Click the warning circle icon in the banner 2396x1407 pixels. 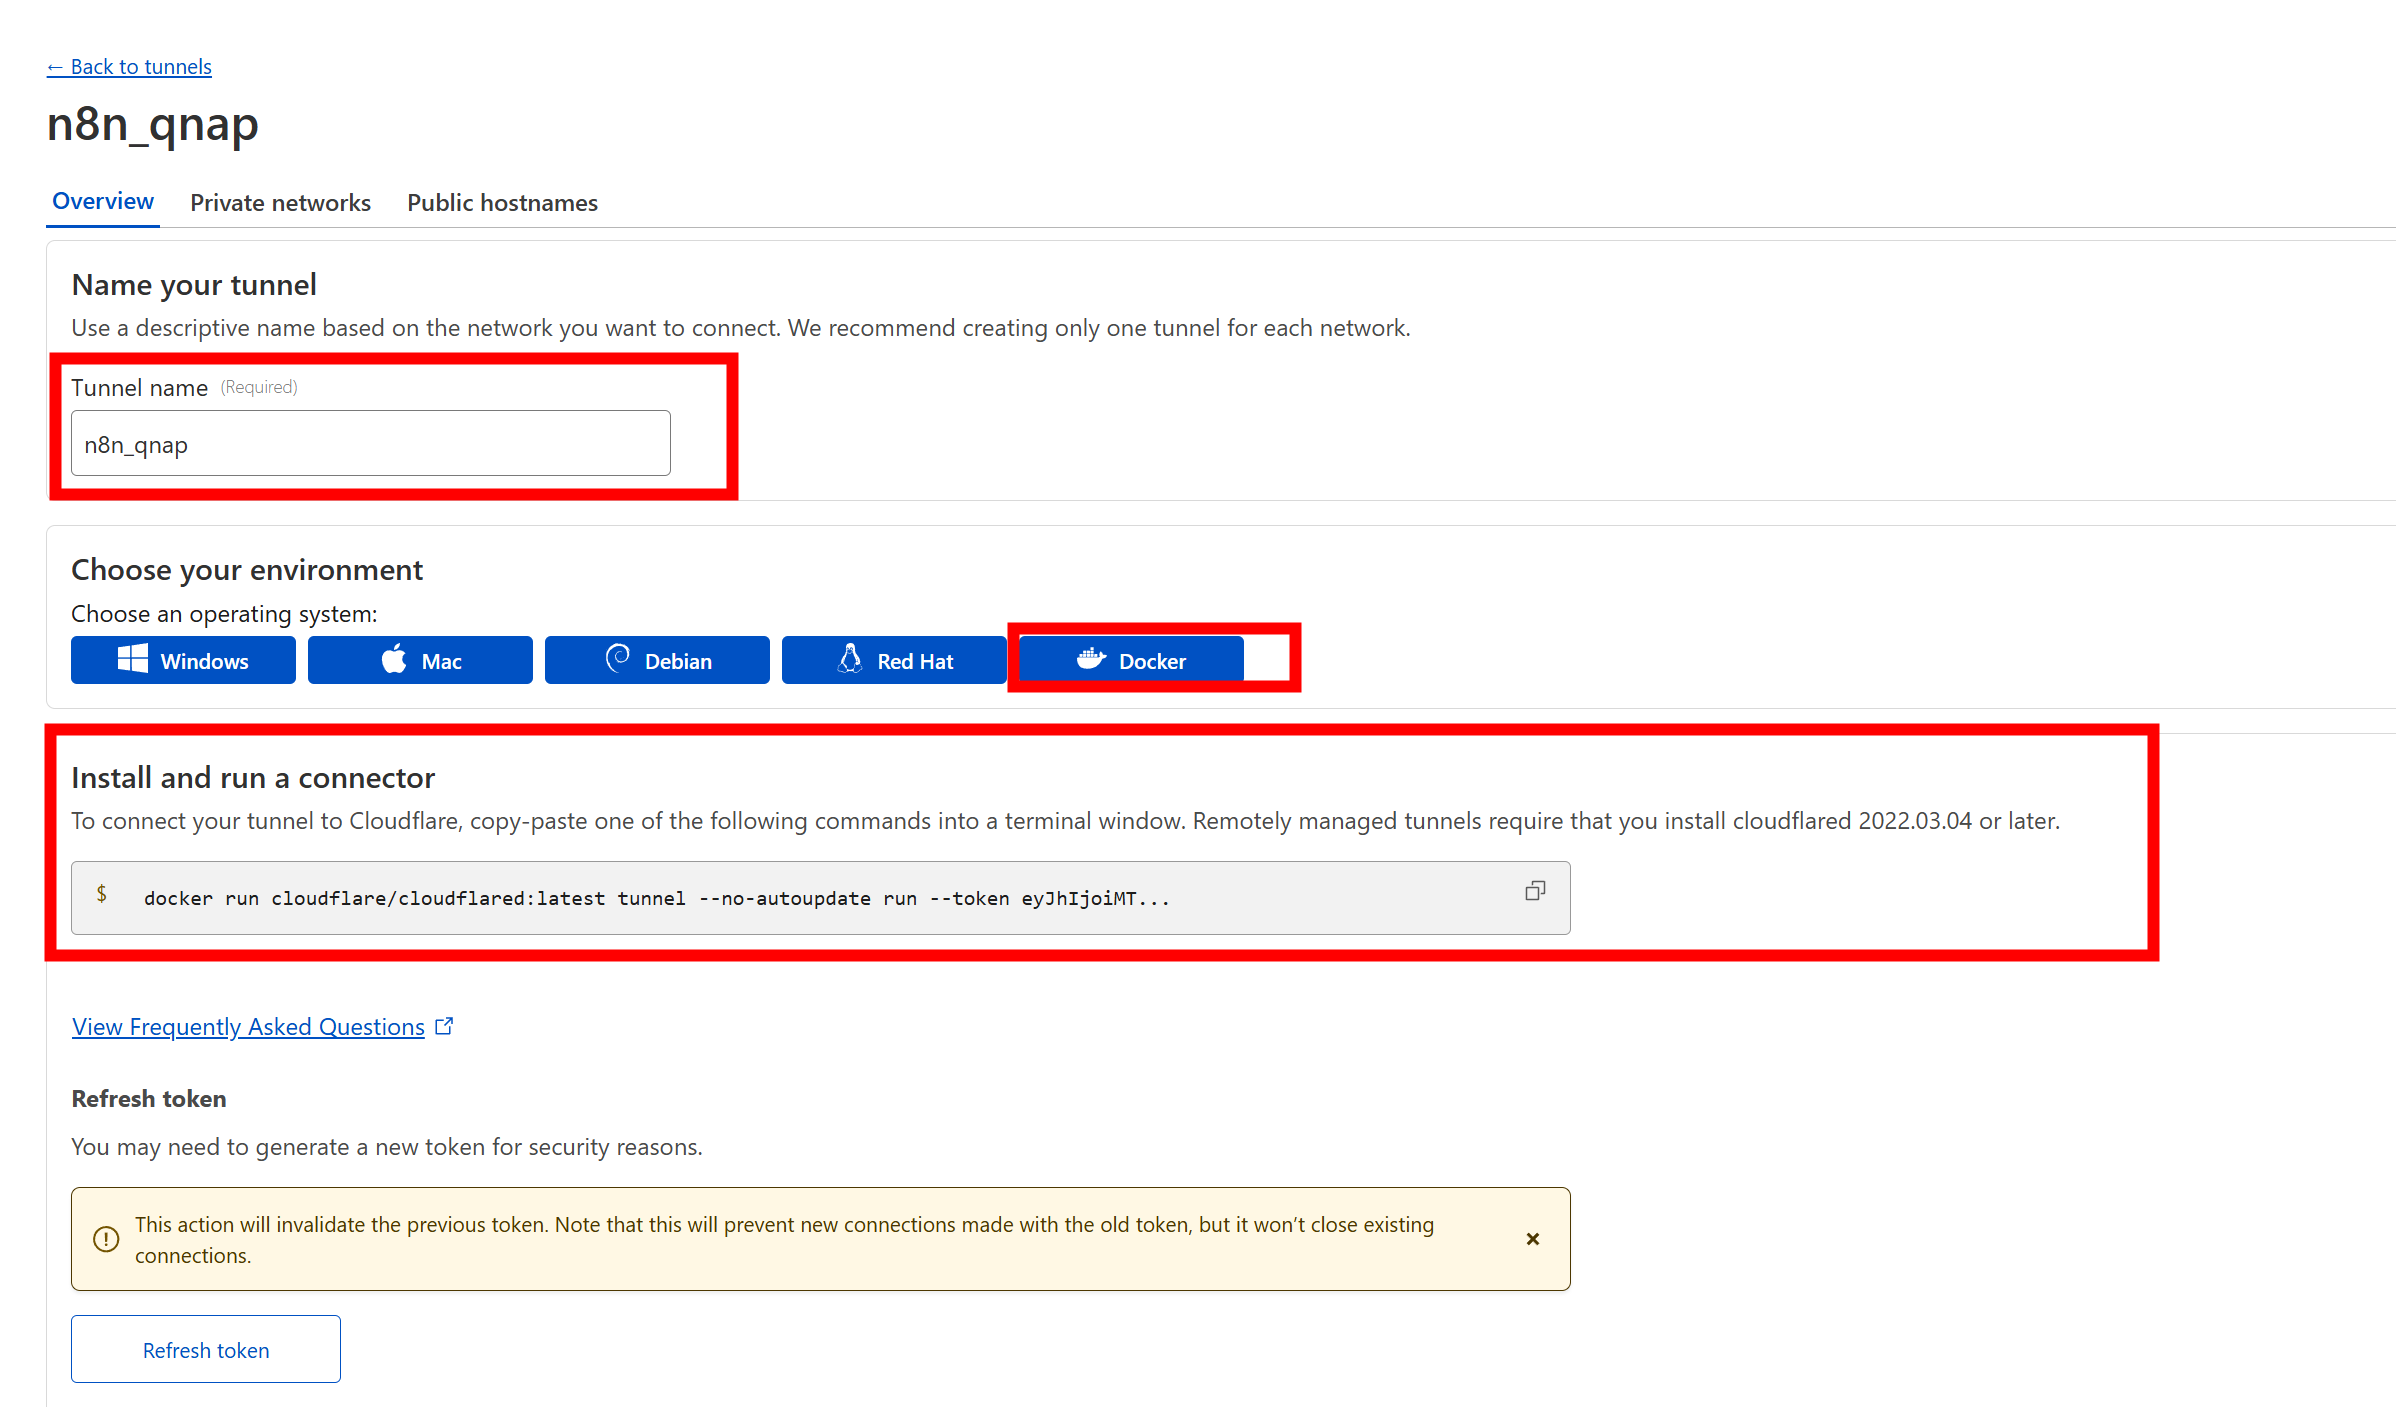point(106,1239)
